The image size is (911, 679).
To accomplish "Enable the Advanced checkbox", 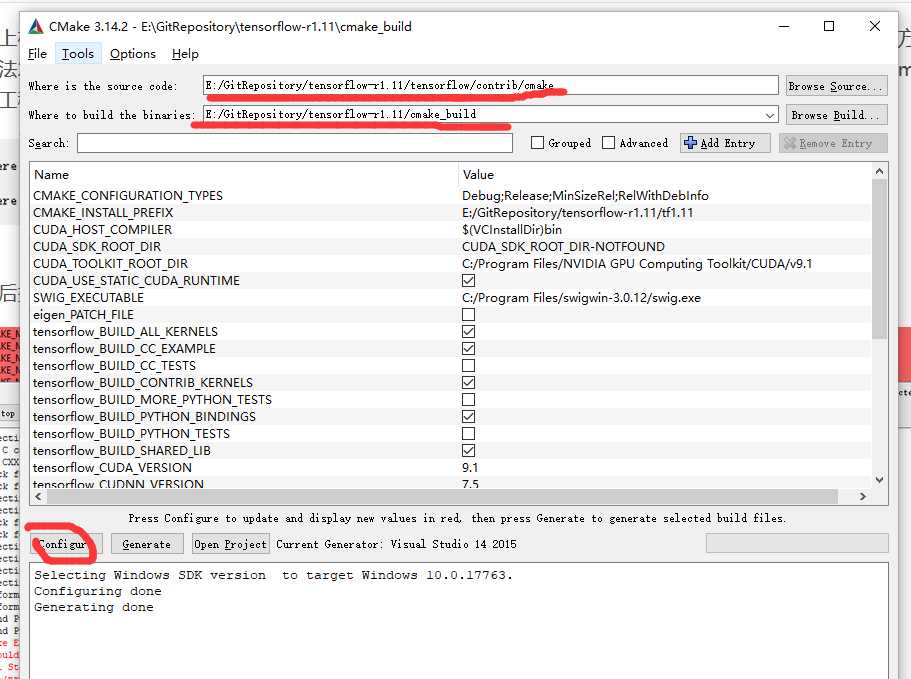I will [x=608, y=143].
